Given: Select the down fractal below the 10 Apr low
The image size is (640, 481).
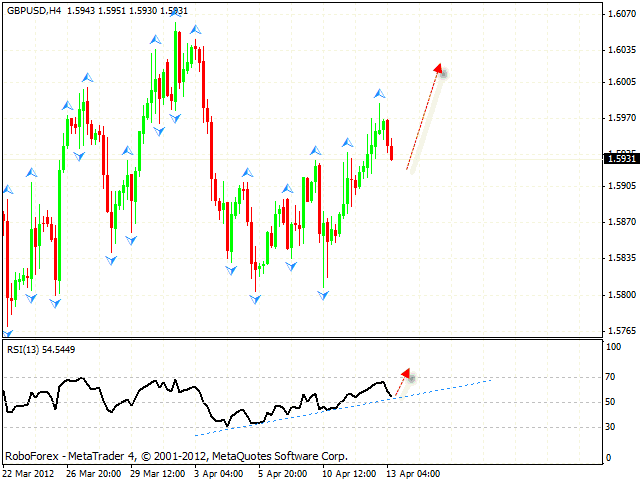Looking at the screenshot, I should (323, 295).
